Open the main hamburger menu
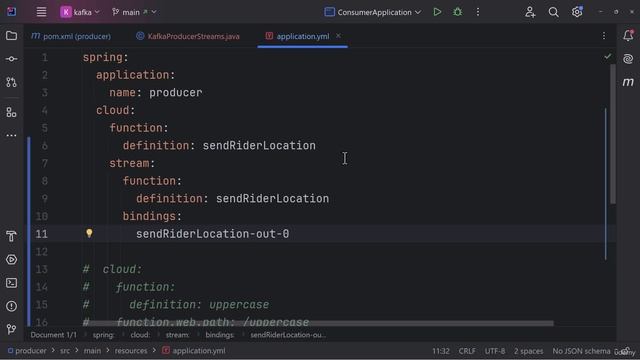 point(41,12)
